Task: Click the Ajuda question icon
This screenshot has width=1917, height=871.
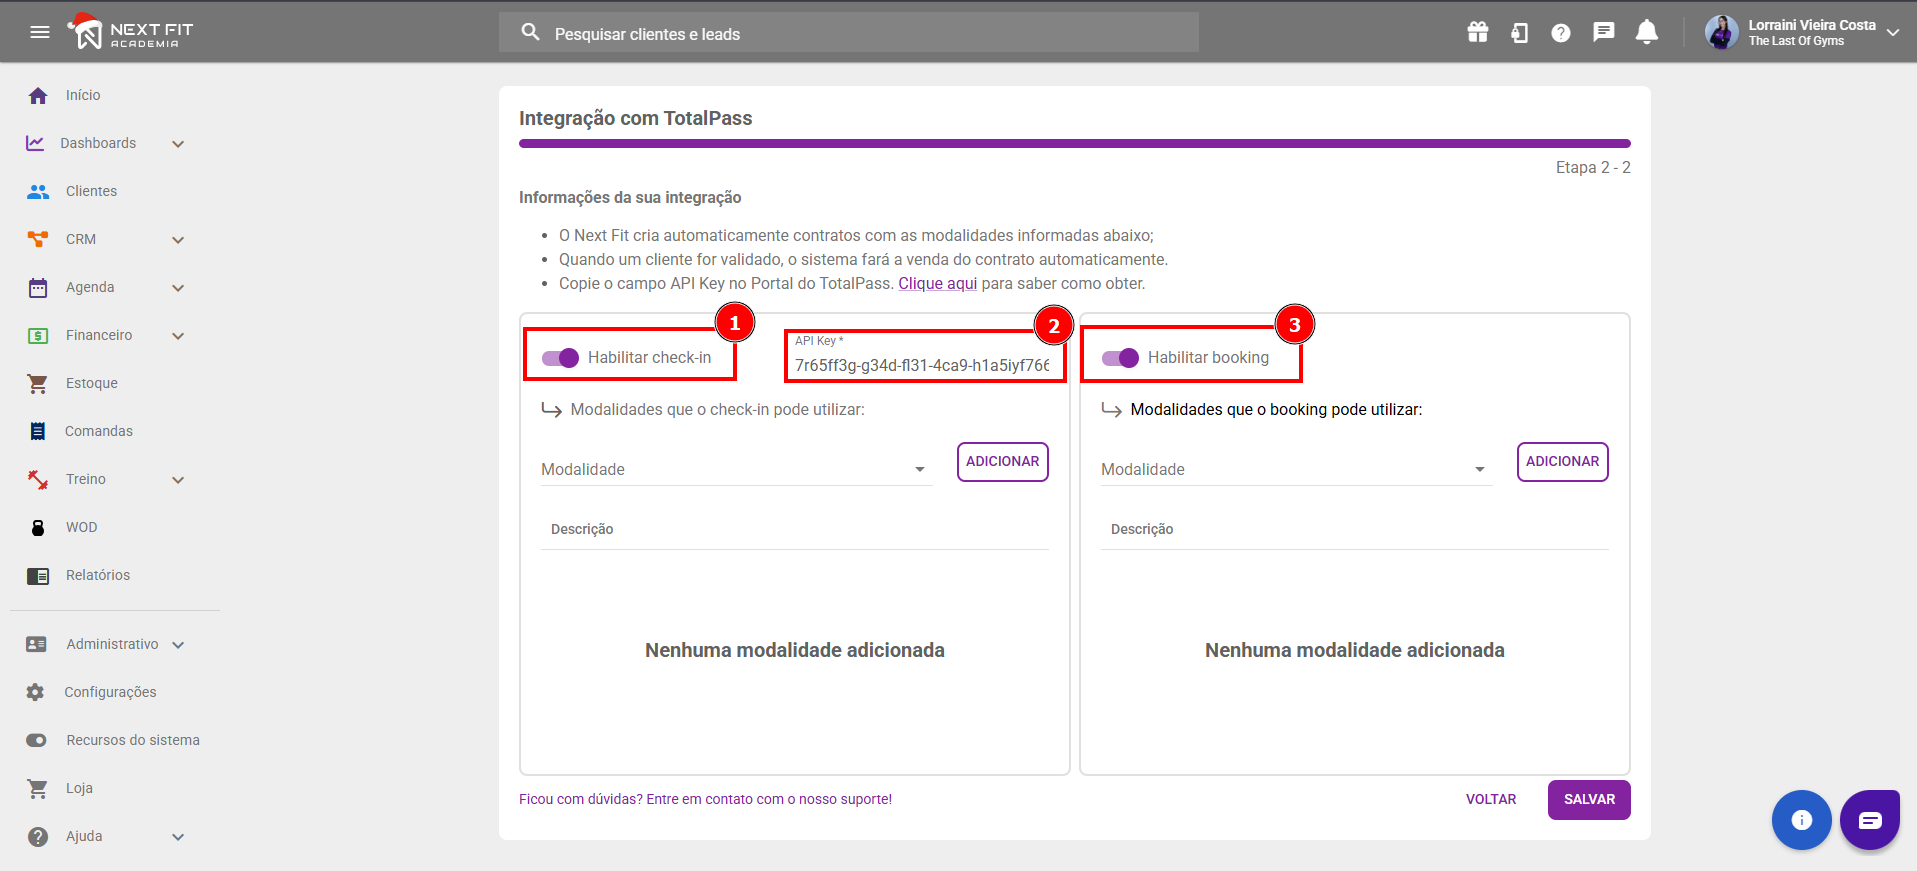Action: tap(38, 836)
